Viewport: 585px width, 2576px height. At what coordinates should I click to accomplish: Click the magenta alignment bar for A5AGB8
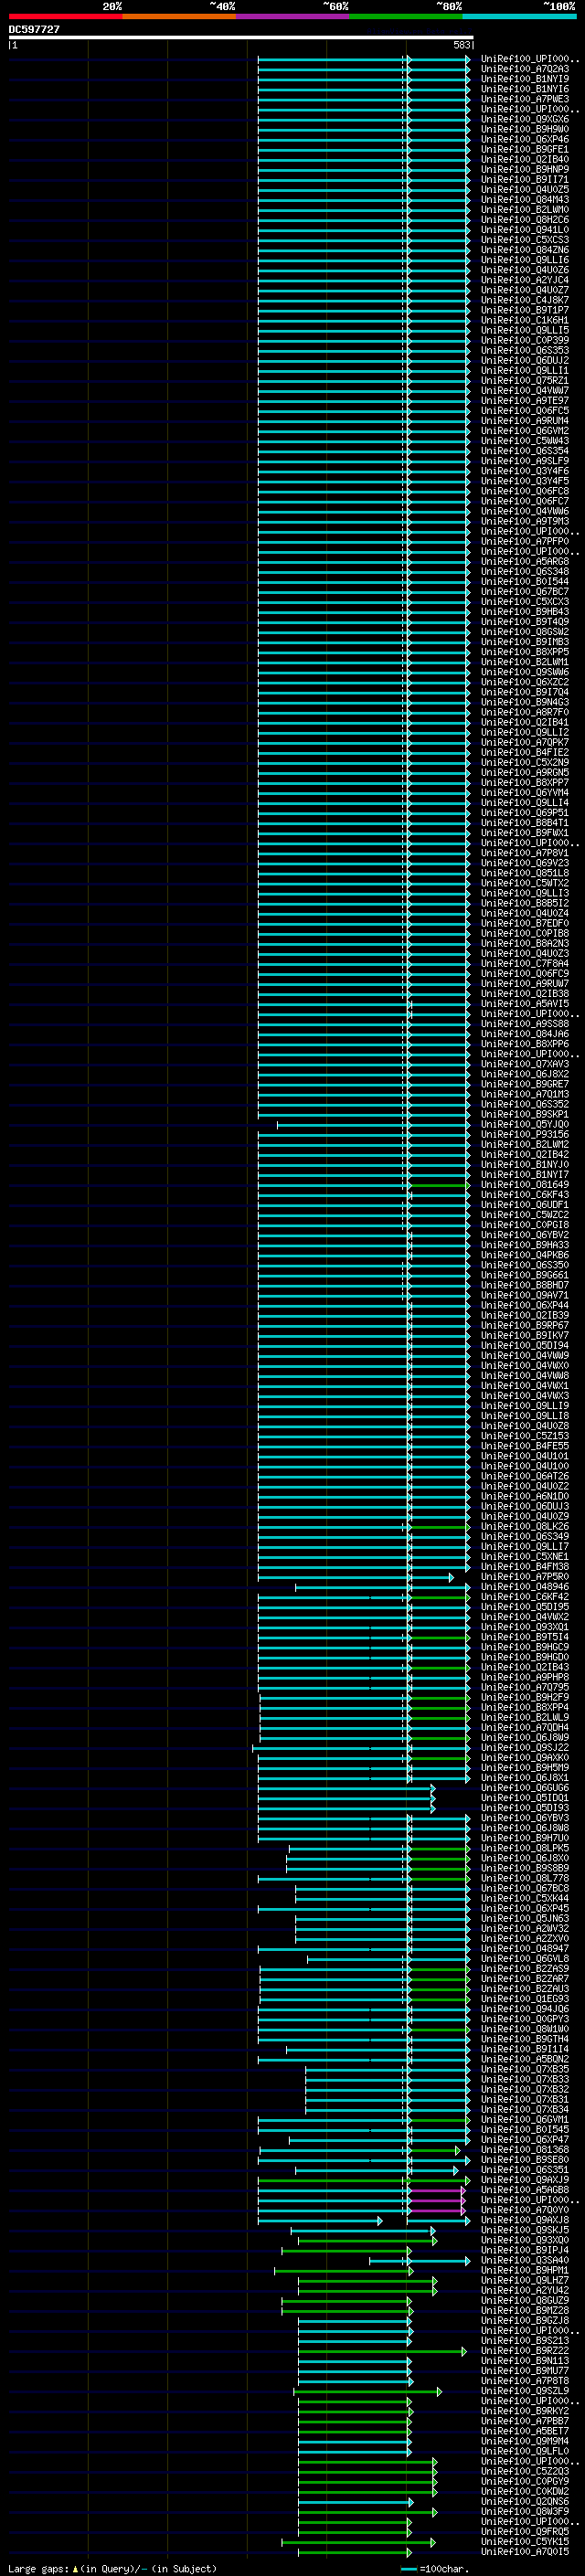[437, 2190]
